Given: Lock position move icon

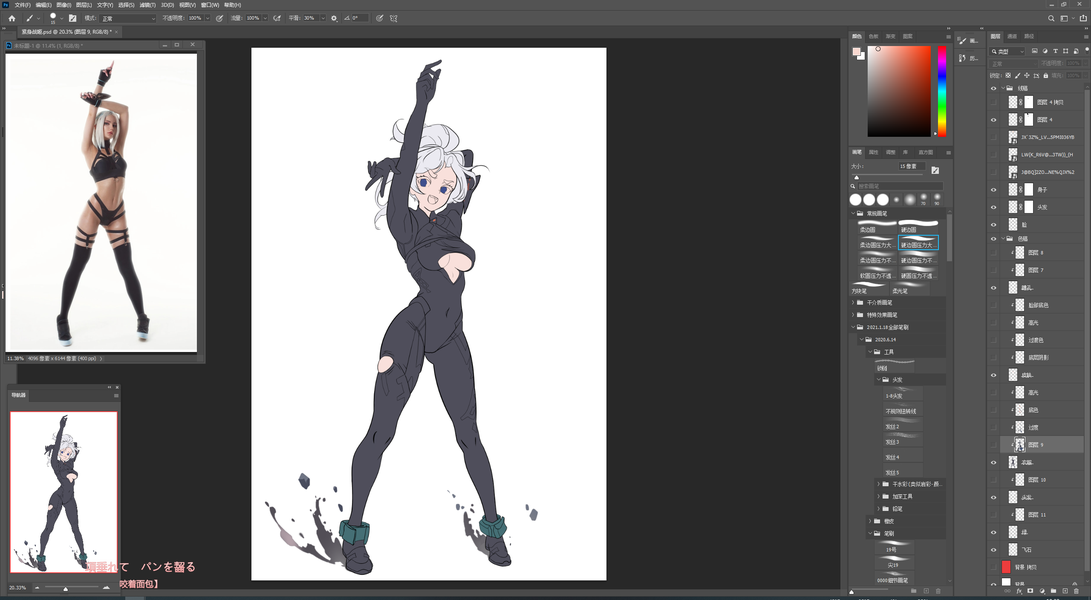Looking at the screenshot, I should [1027, 75].
